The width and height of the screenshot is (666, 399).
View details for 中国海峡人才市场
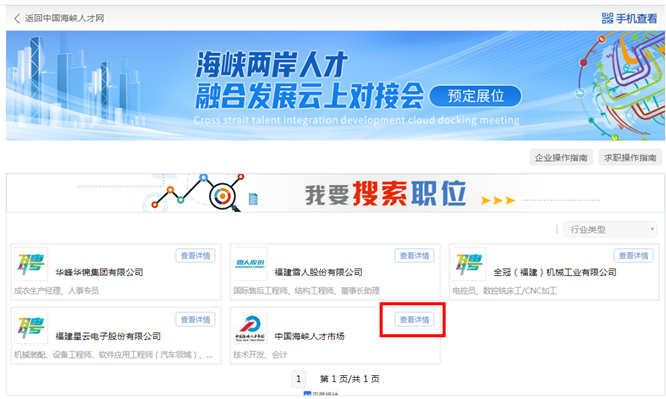click(414, 320)
